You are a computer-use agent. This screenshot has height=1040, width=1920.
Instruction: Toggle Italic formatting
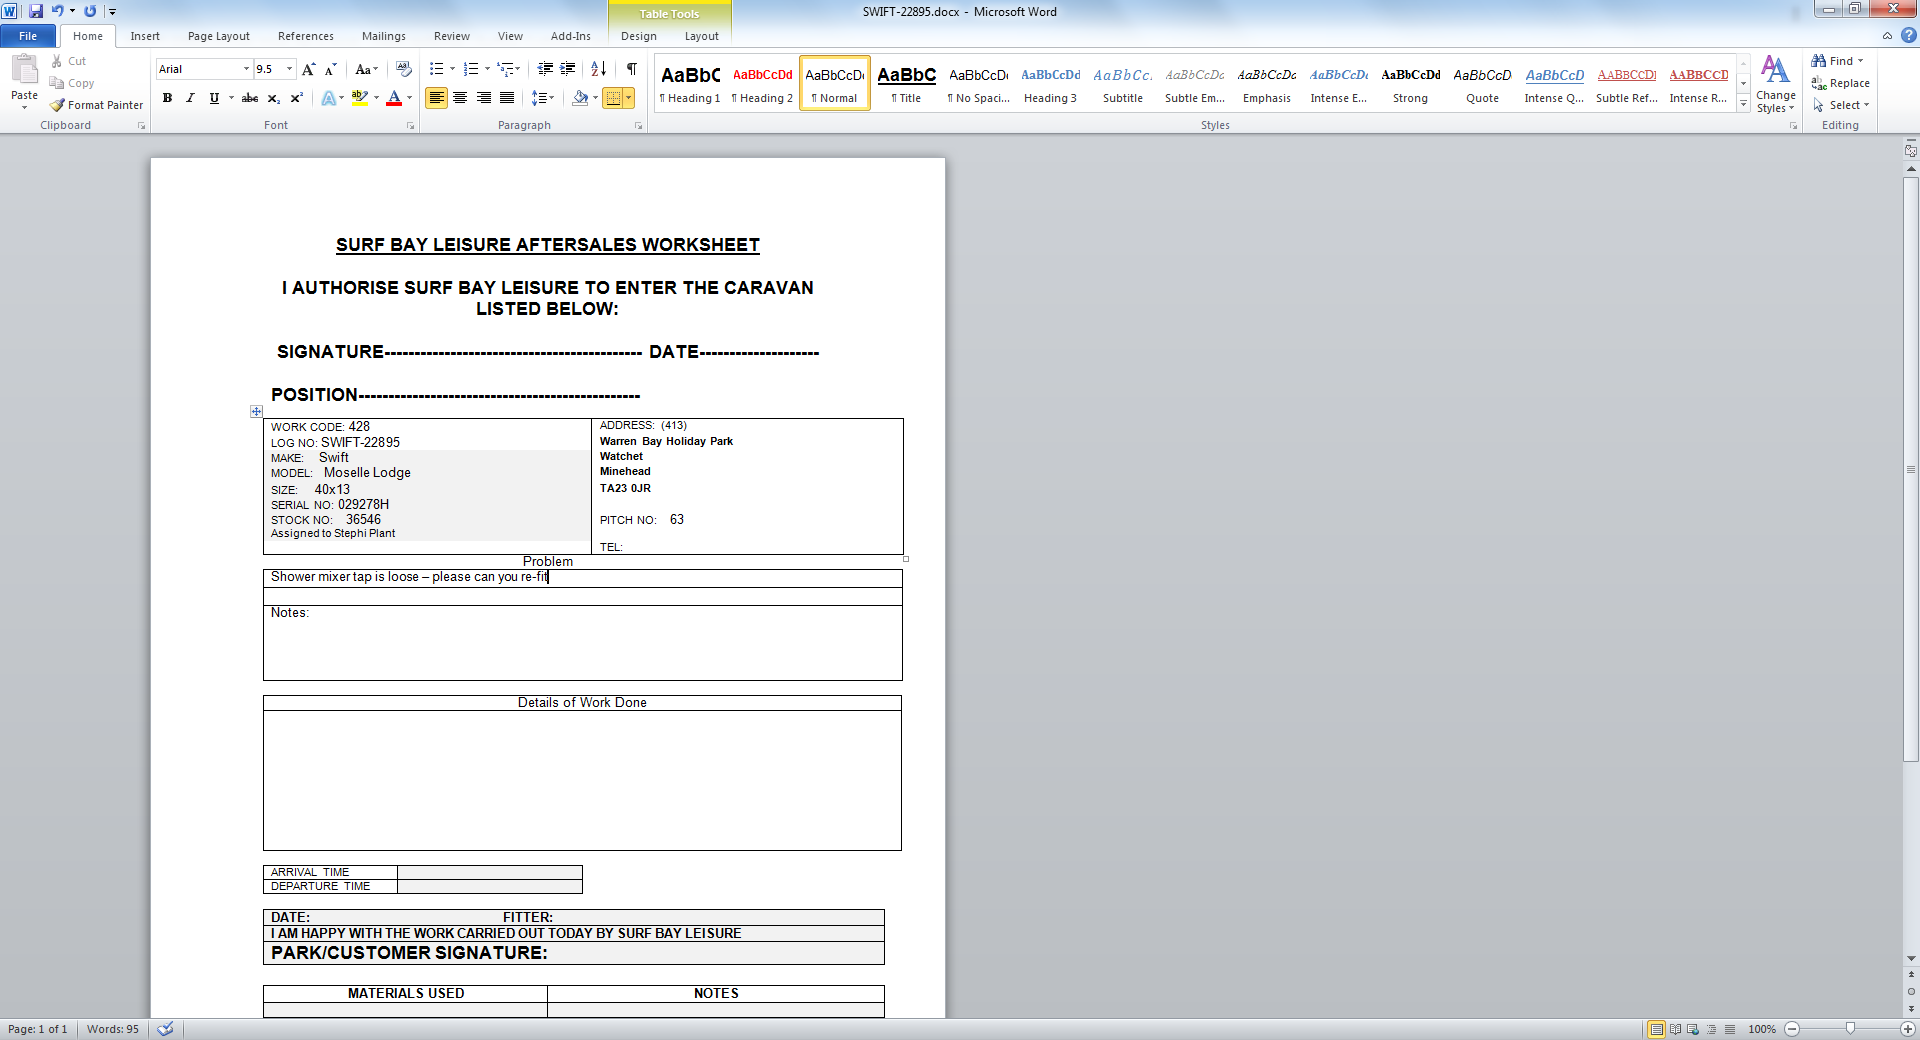(190, 98)
